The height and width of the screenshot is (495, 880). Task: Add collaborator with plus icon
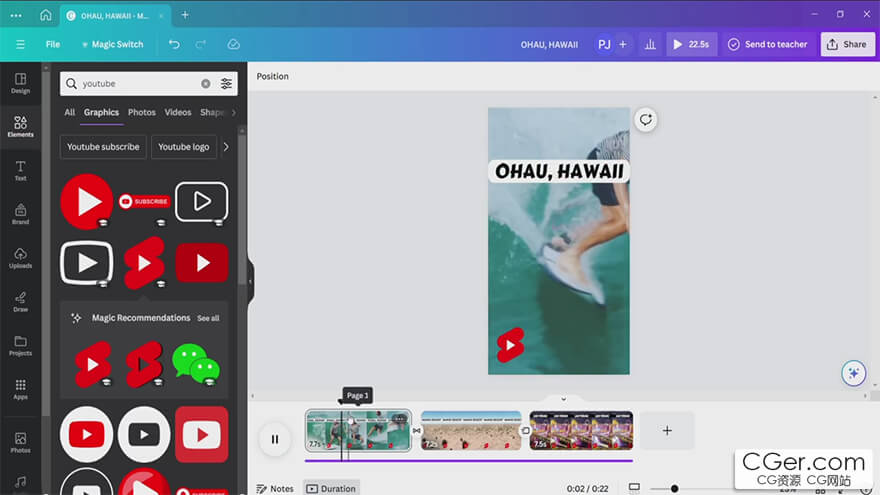pyautogui.click(x=623, y=44)
